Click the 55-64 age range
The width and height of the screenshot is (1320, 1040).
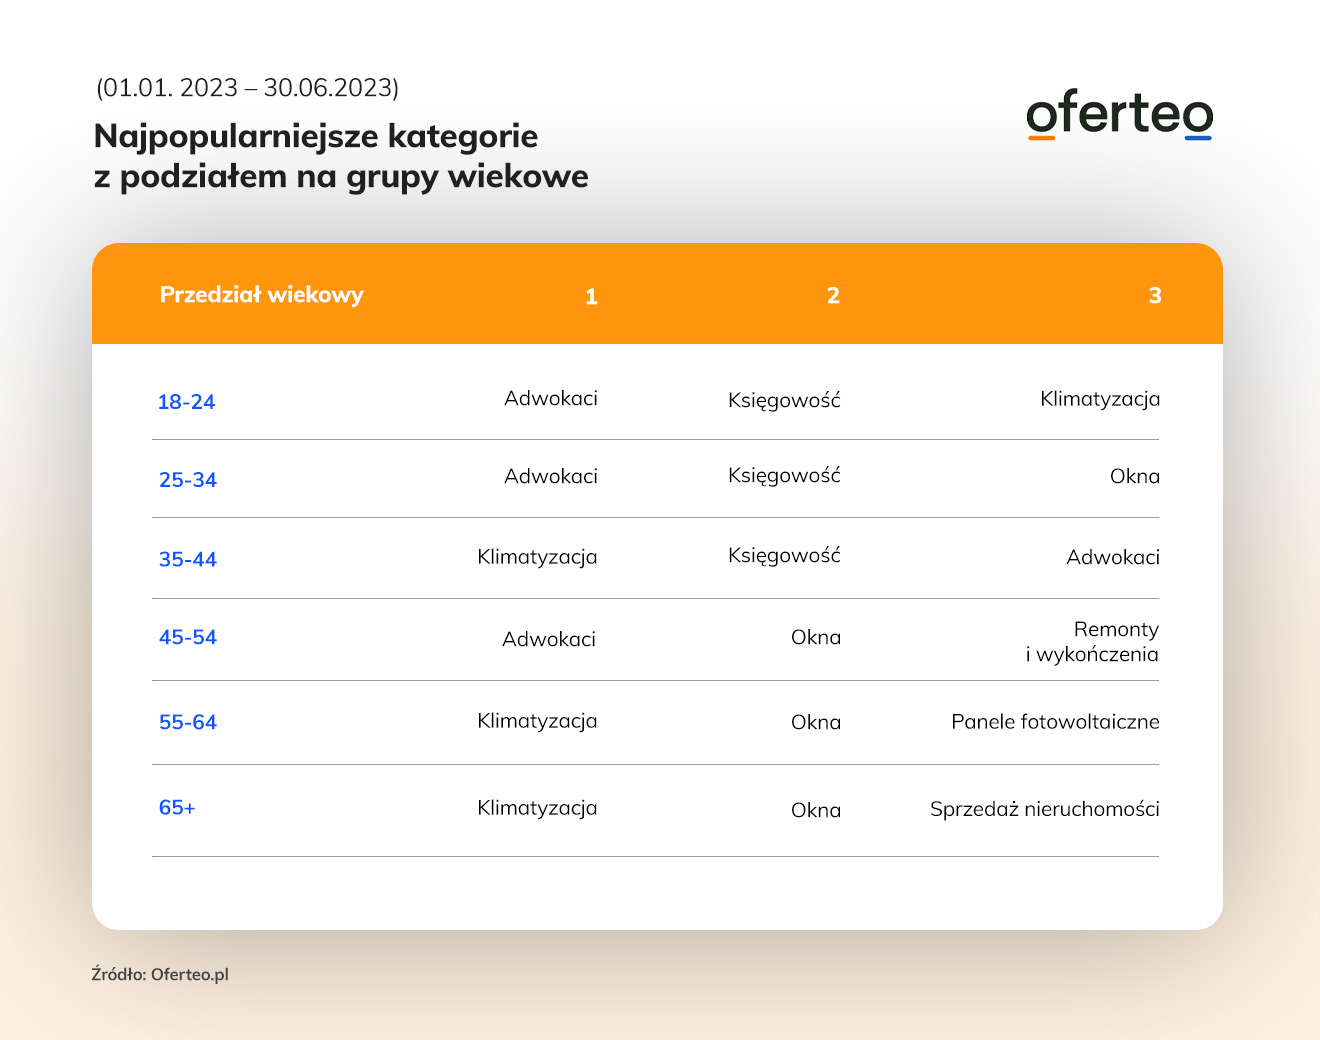(x=188, y=722)
